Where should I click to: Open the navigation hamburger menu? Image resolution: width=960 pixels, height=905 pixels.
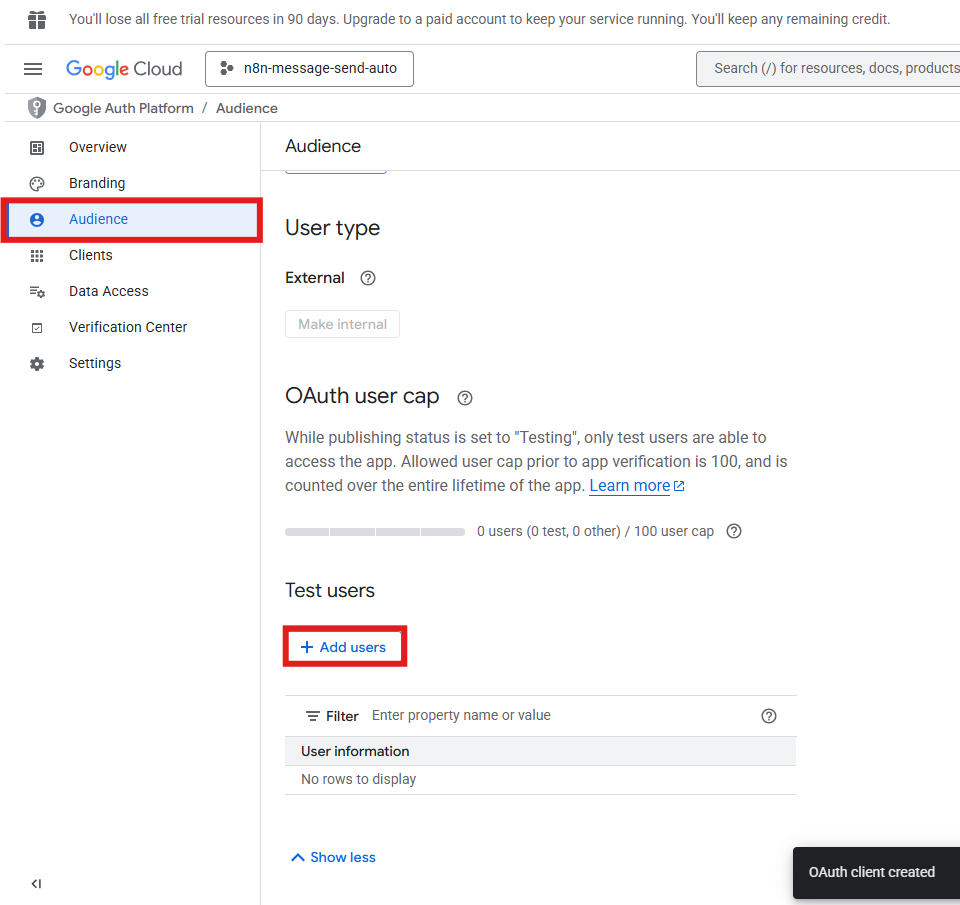coord(32,68)
